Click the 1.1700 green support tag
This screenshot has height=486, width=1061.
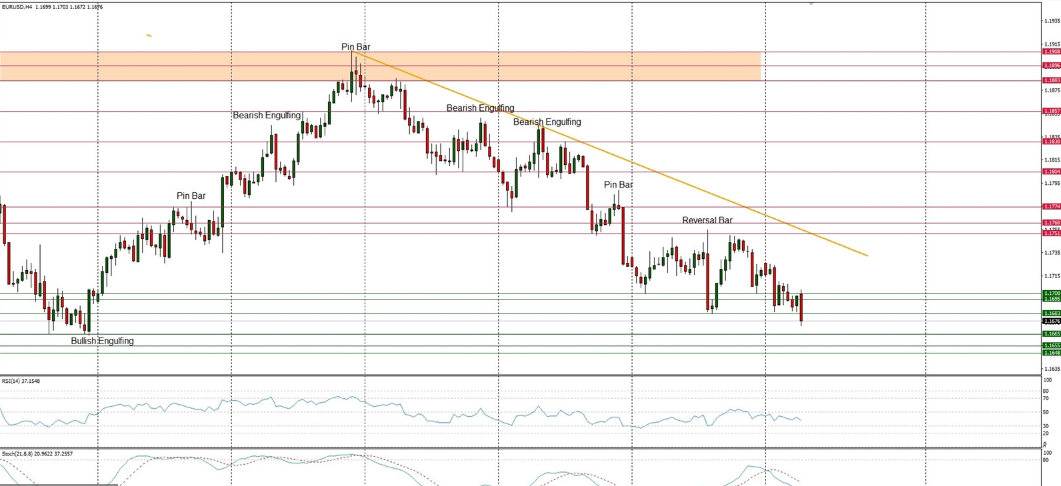[1051, 293]
